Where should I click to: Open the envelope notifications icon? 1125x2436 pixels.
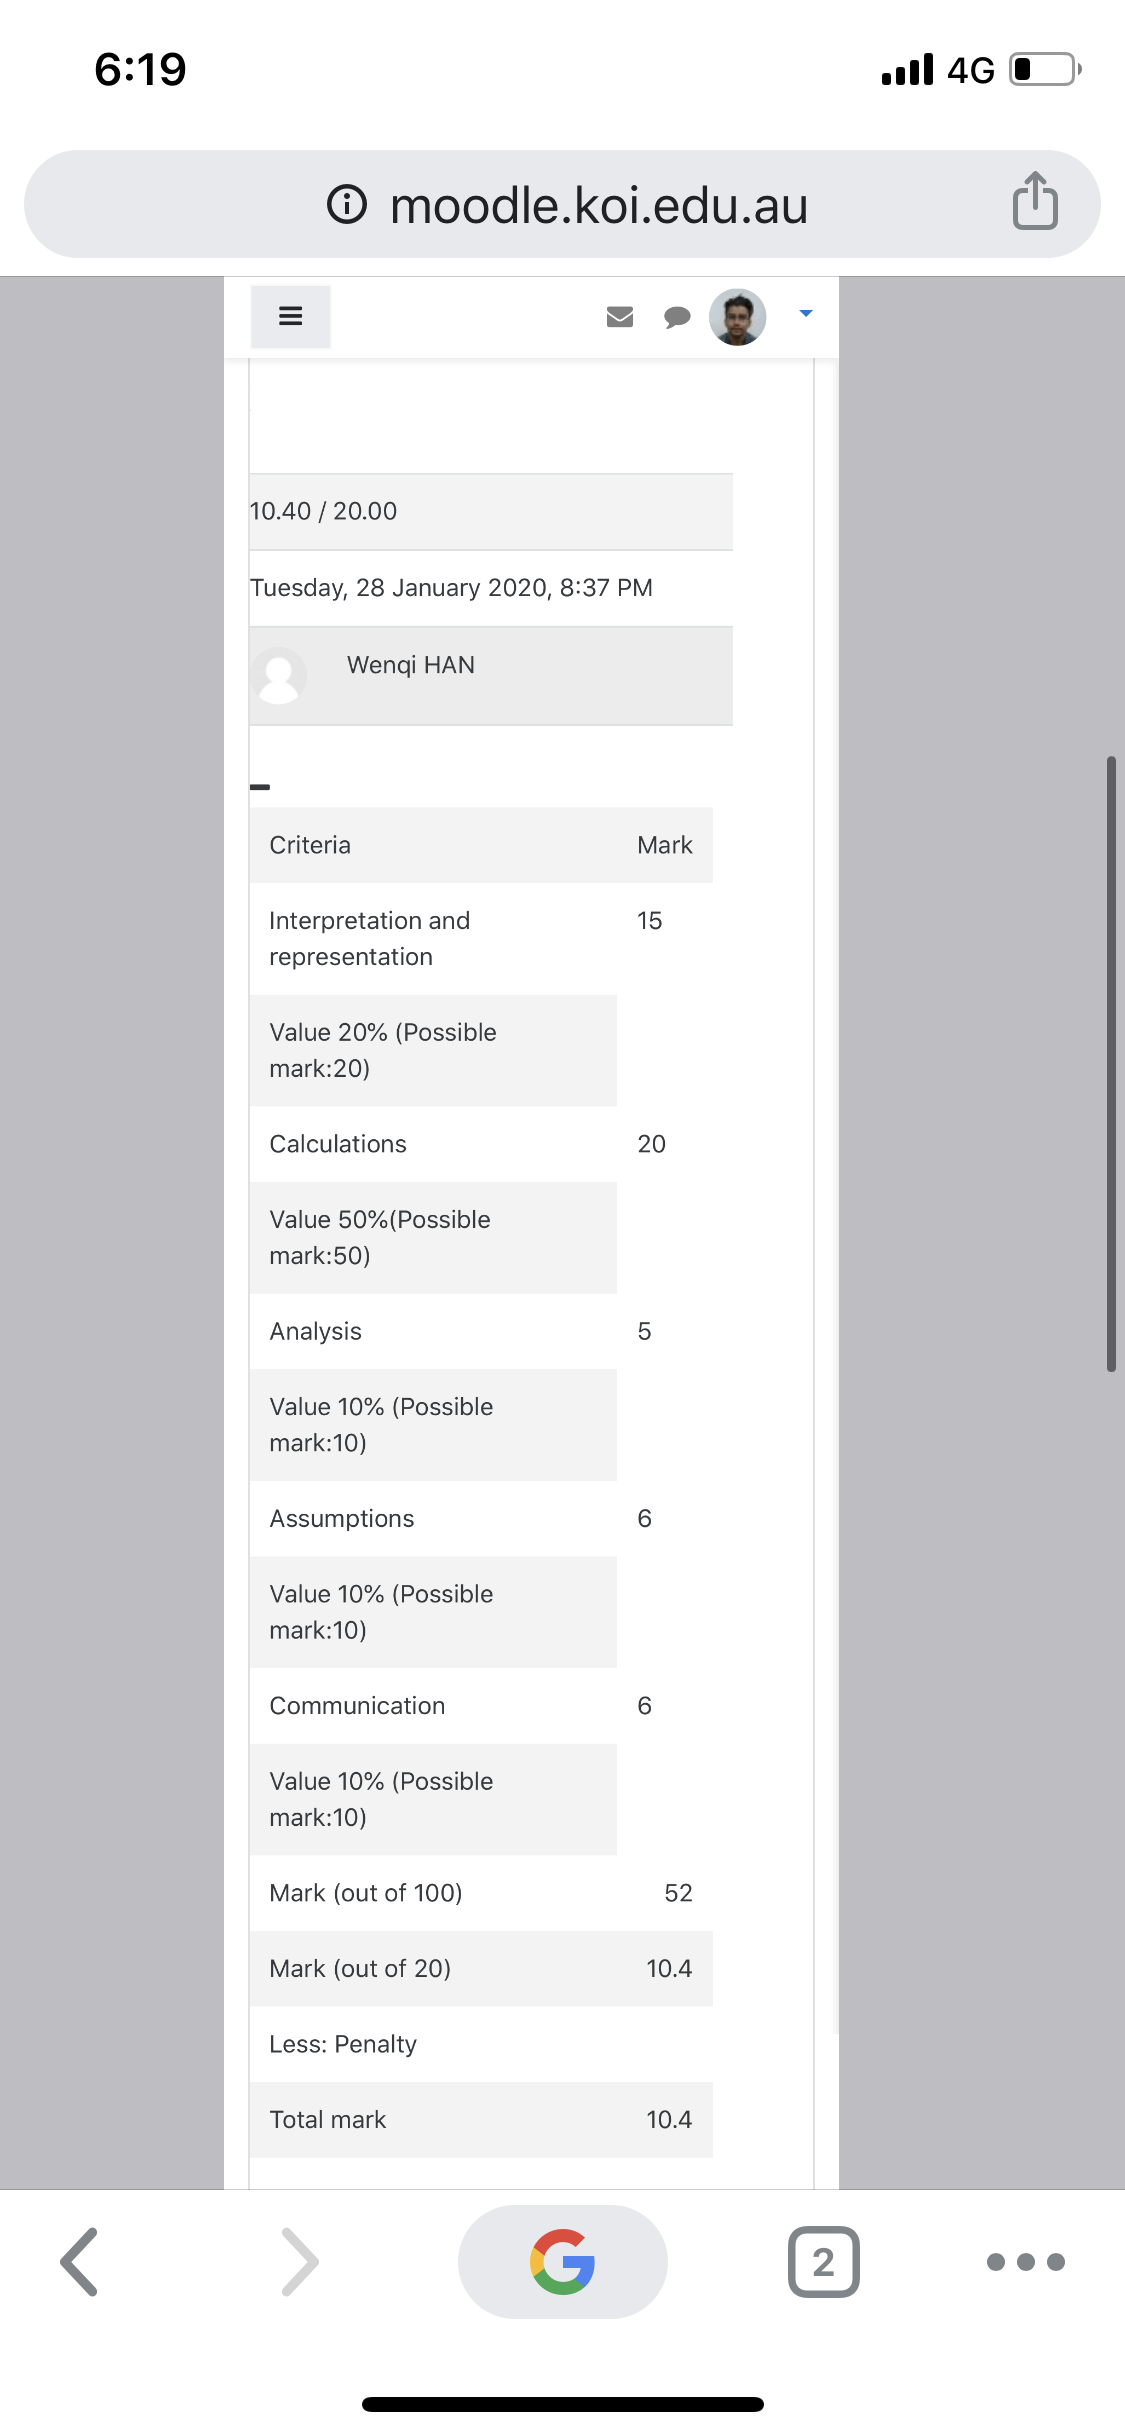pos(620,317)
